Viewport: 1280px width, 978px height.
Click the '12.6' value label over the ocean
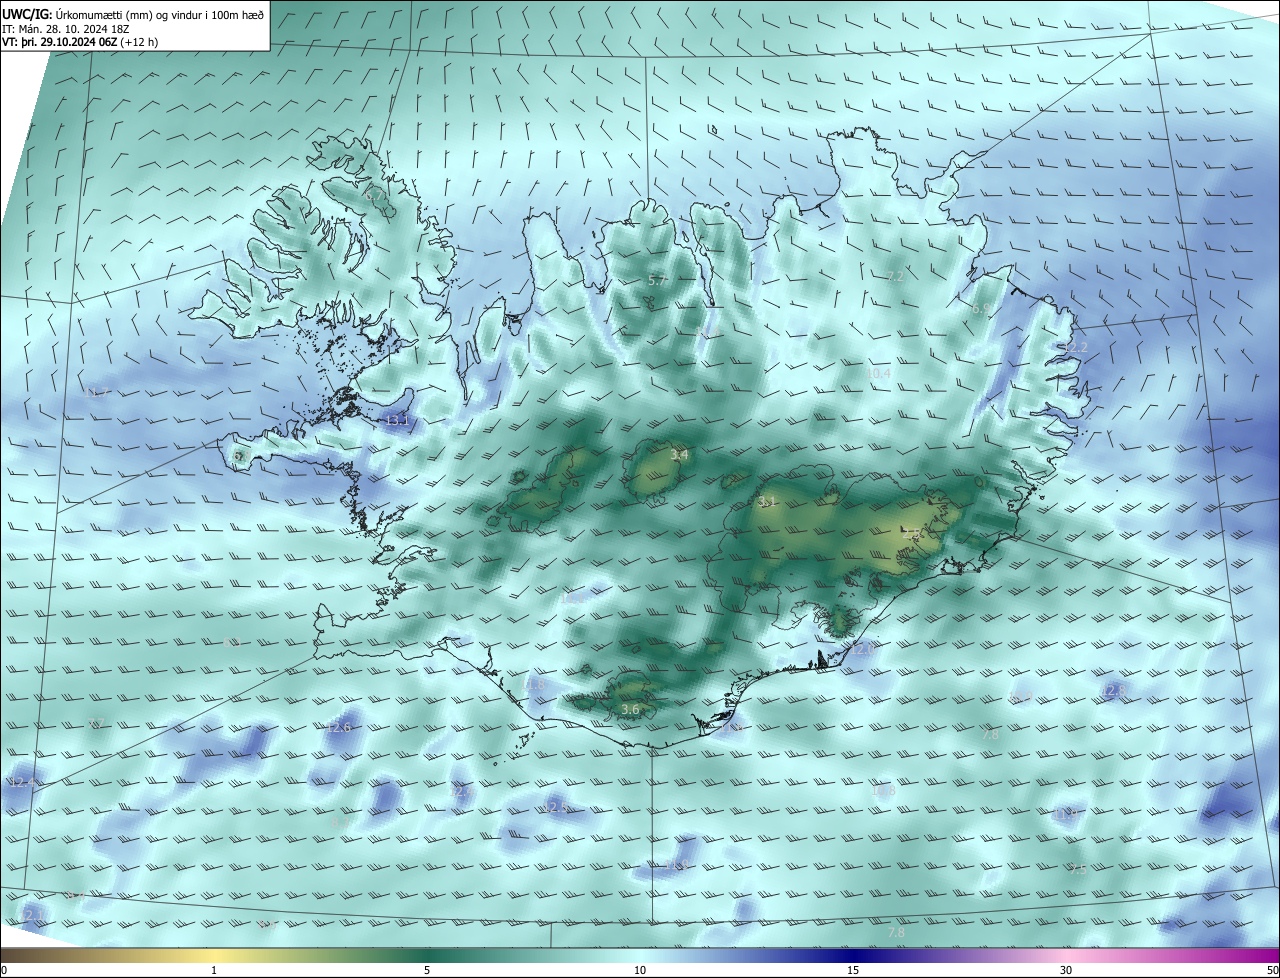click(339, 727)
